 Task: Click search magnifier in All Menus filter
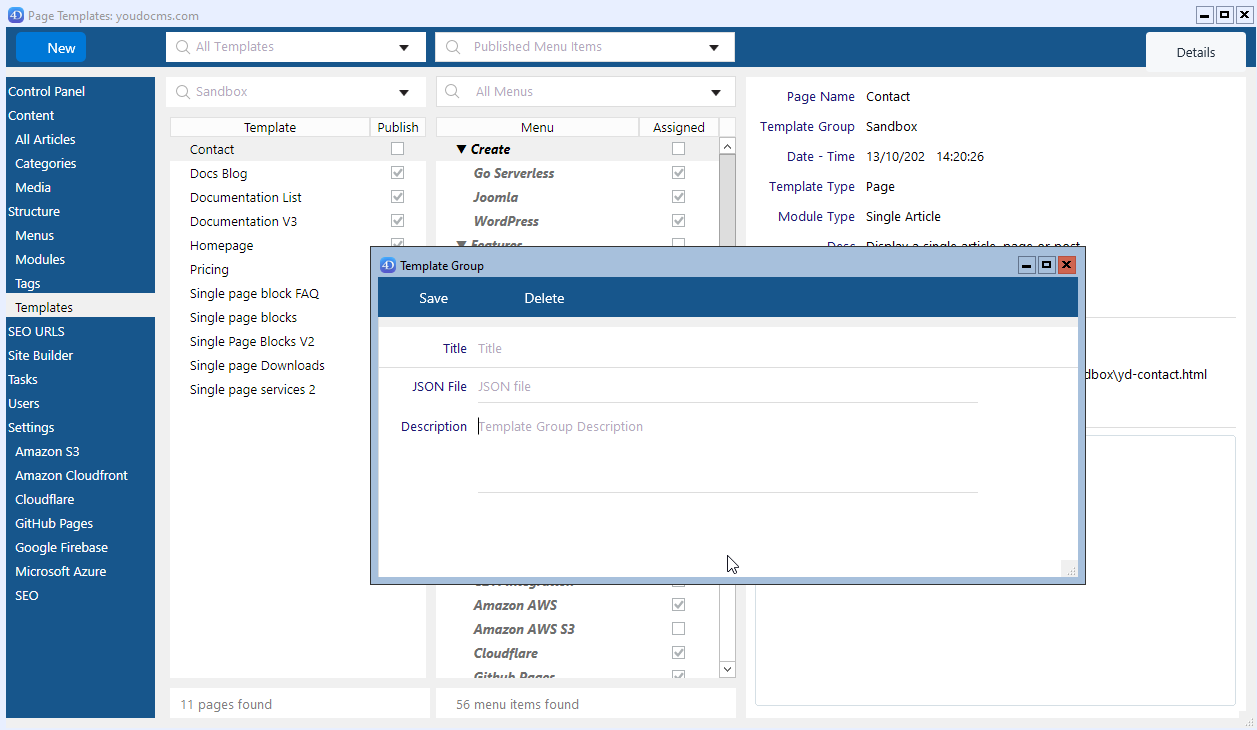pos(453,92)
